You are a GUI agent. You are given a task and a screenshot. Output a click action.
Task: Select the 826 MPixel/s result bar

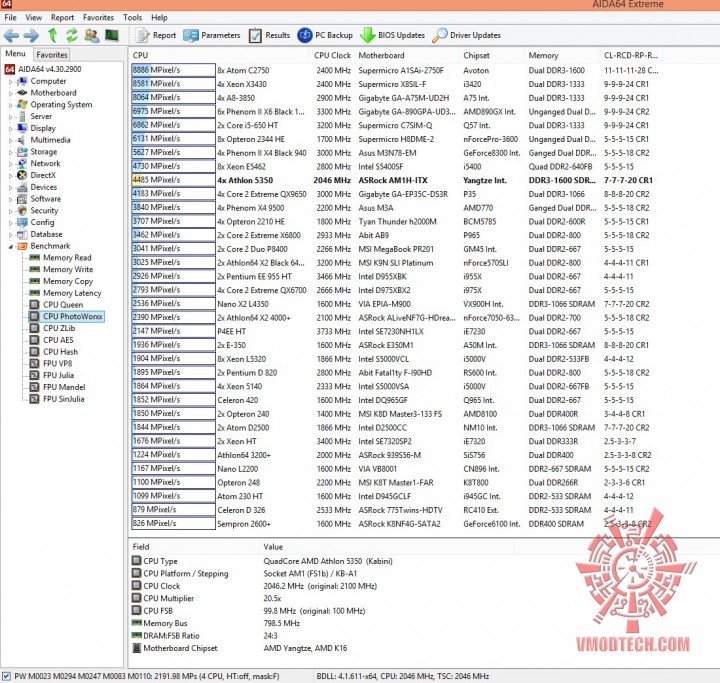point(173,524)
